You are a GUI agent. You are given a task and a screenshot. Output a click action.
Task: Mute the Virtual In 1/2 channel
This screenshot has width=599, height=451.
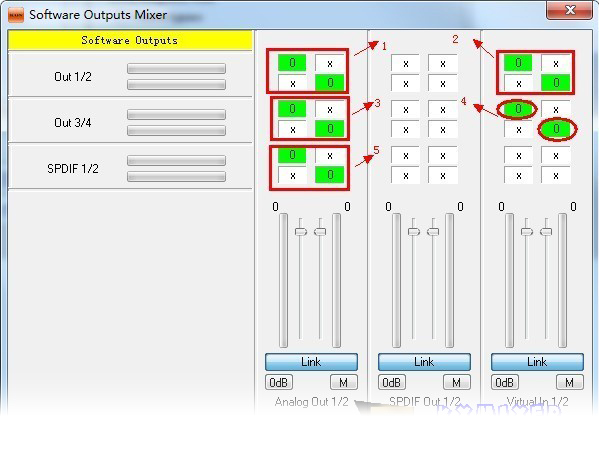(x=570, y=382)
